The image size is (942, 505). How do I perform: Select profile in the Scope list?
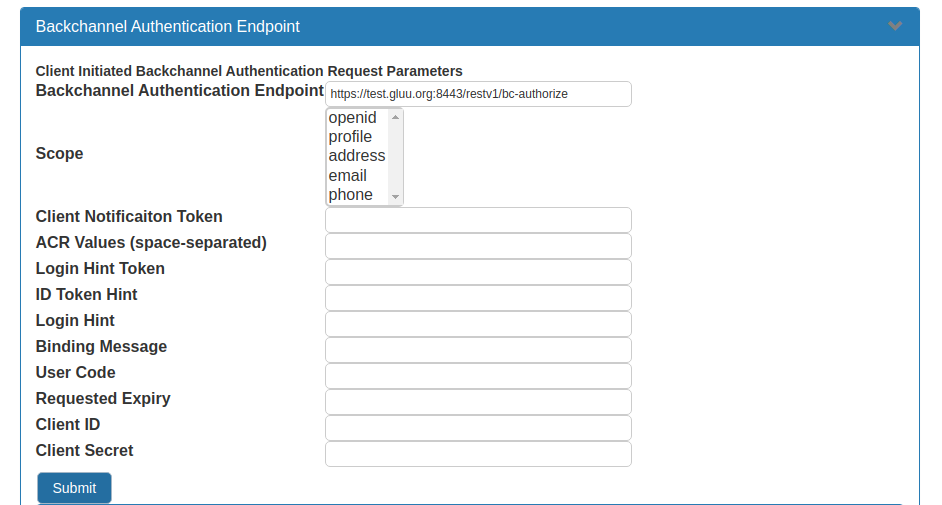coord(351,137)
